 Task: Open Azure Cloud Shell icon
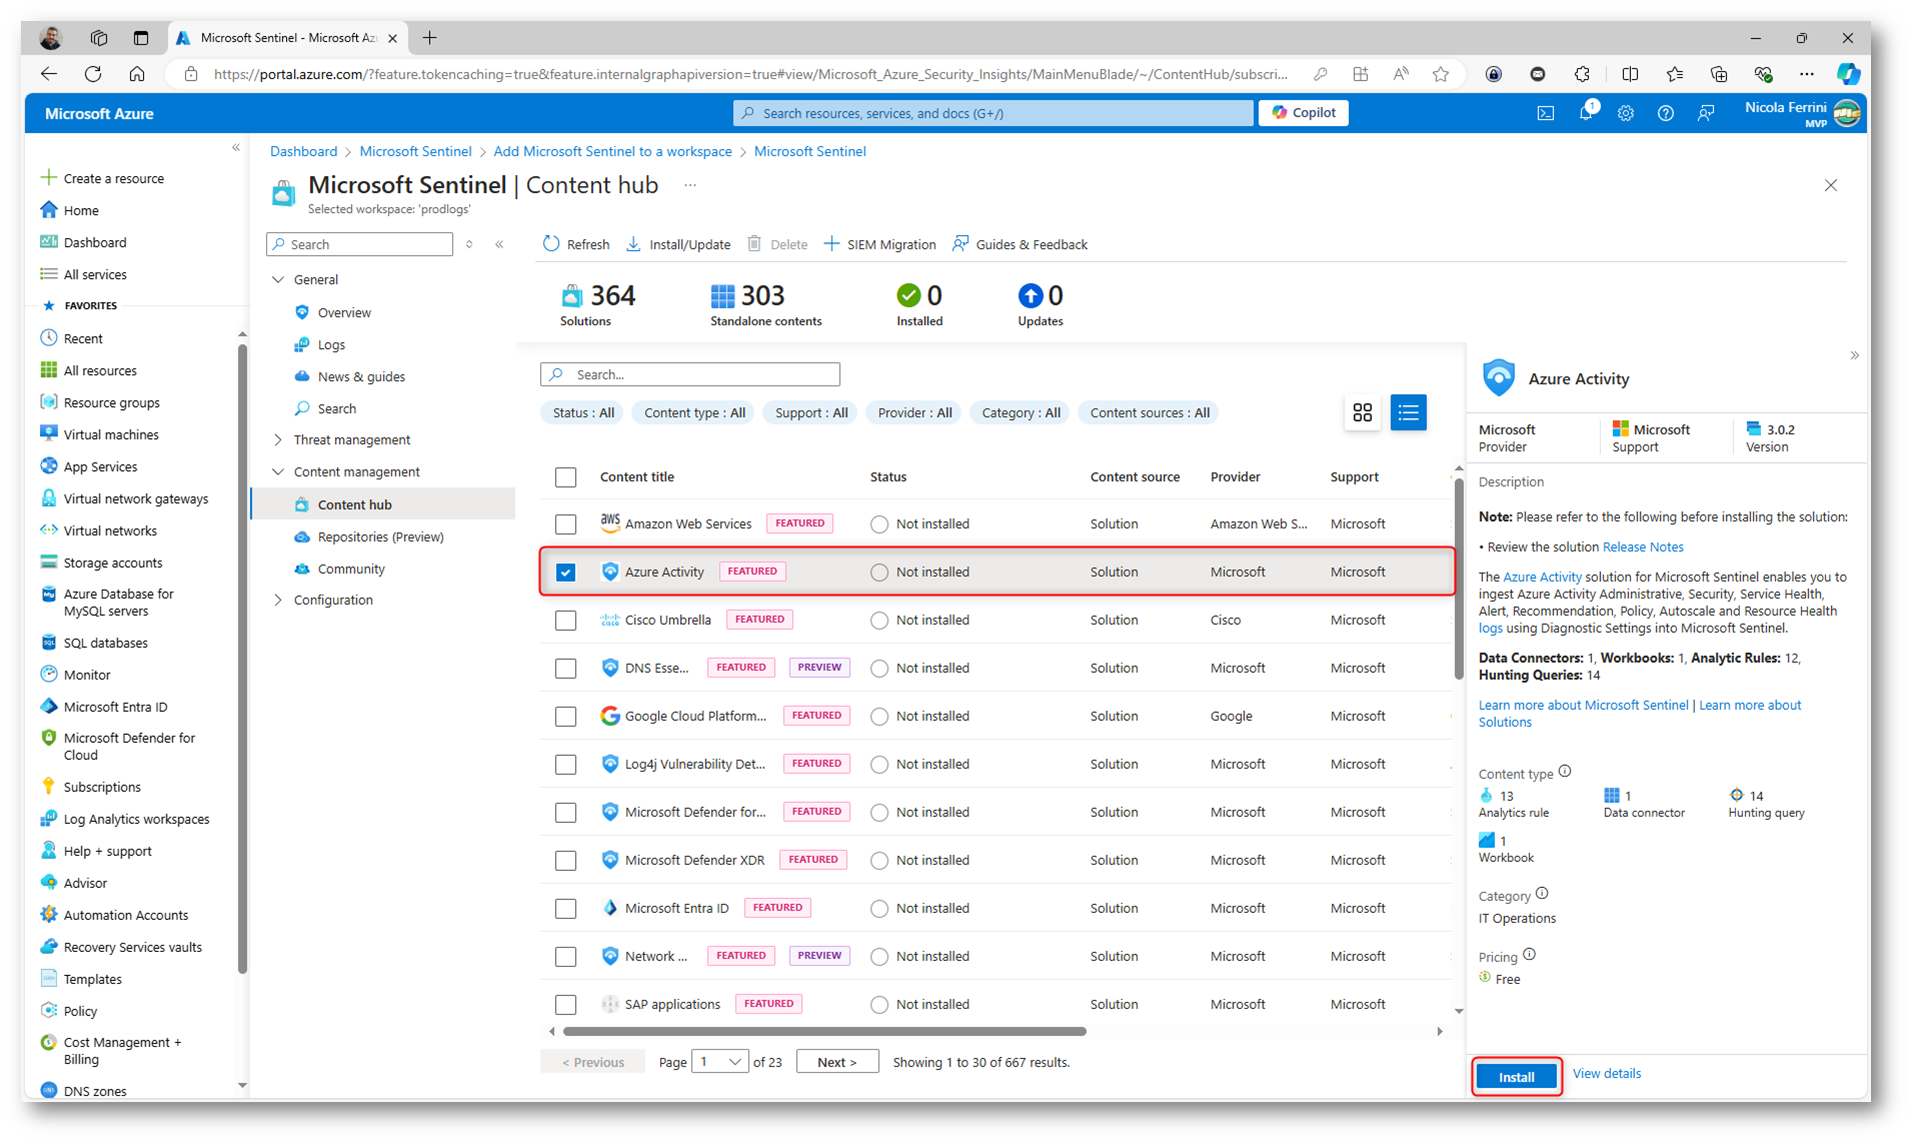click(x=1545, y=113)
